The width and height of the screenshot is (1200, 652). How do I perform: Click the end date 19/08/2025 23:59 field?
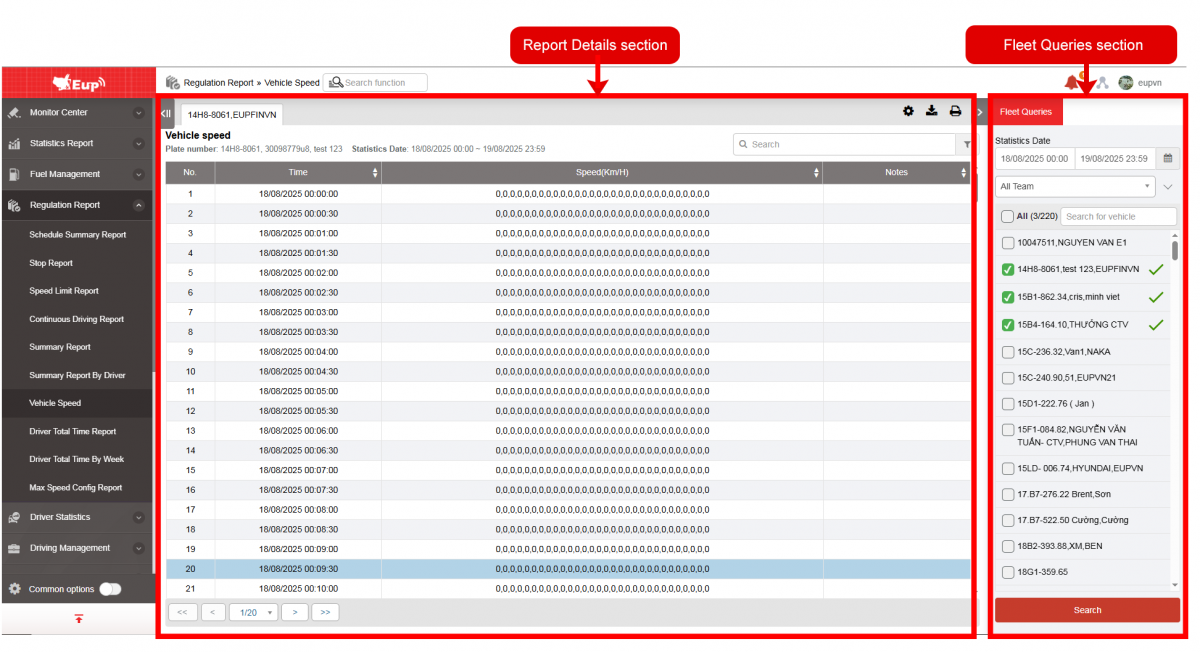(x=1115, y=159)
